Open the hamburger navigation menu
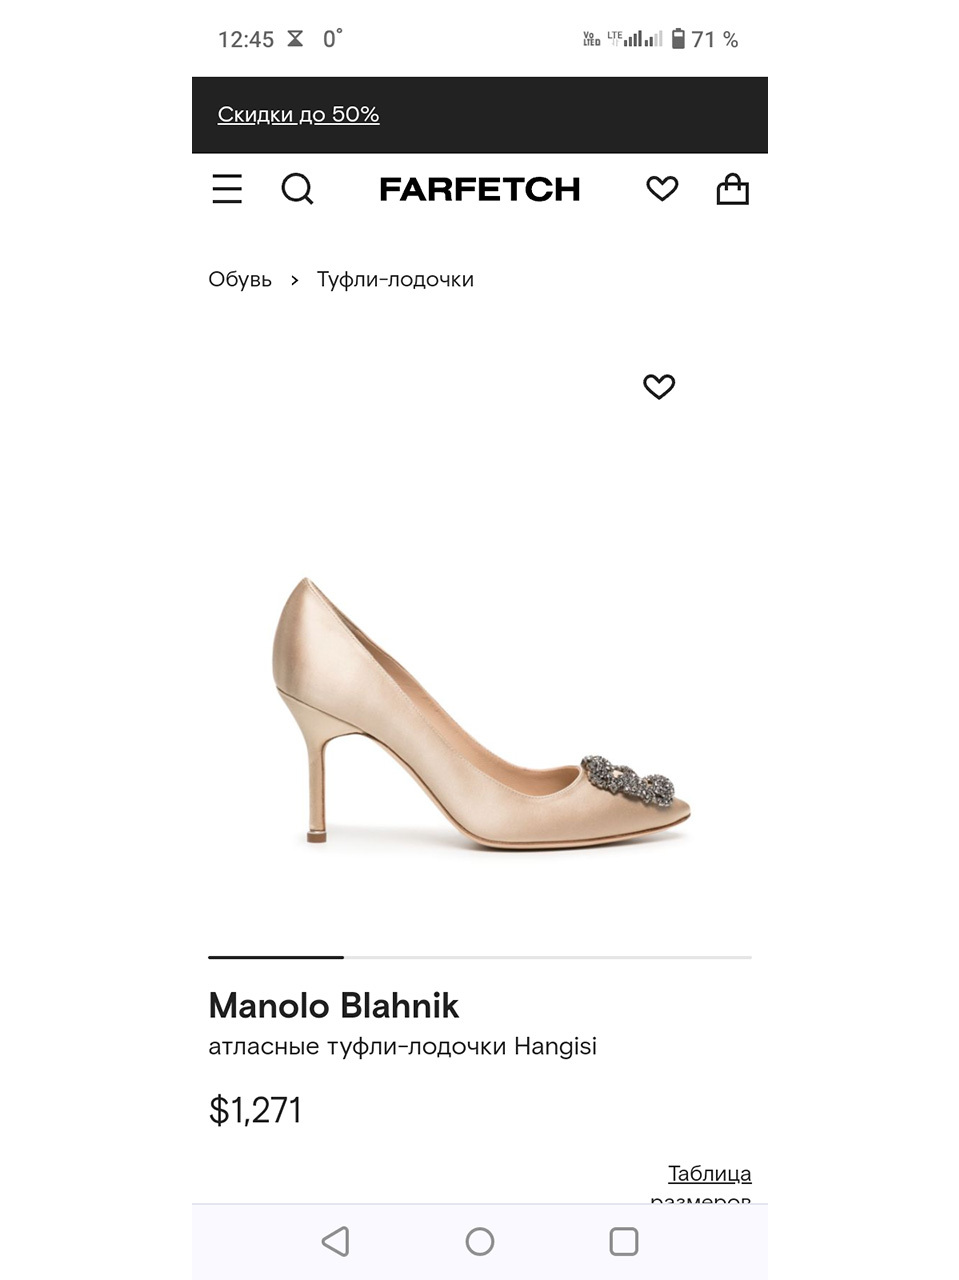The image size is (959, 1280). [x=227, y=189]
